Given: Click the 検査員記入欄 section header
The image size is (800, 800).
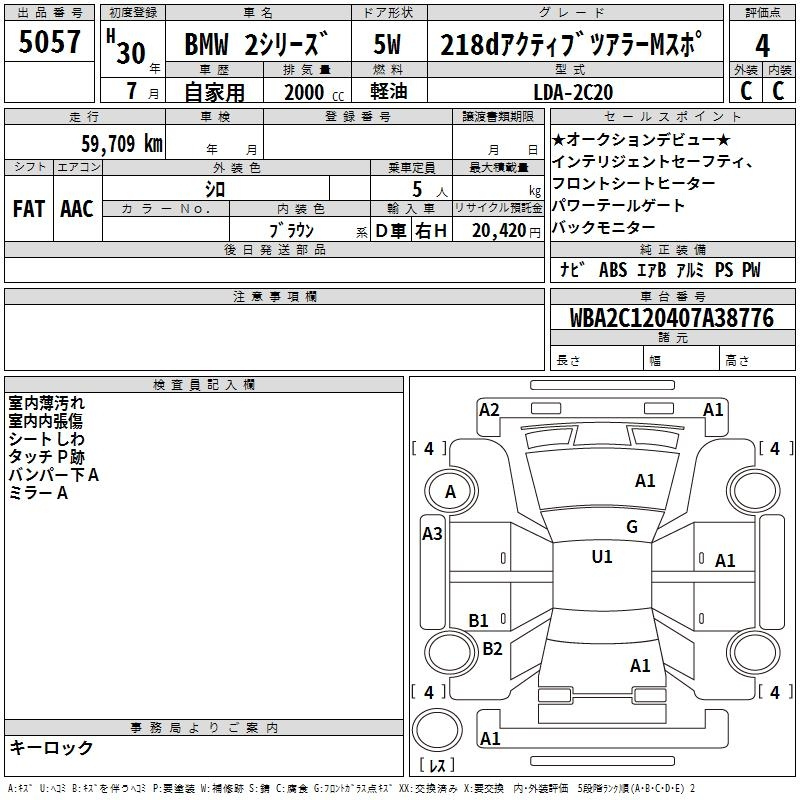Looking at the screenshot, I should pos(204,385).
